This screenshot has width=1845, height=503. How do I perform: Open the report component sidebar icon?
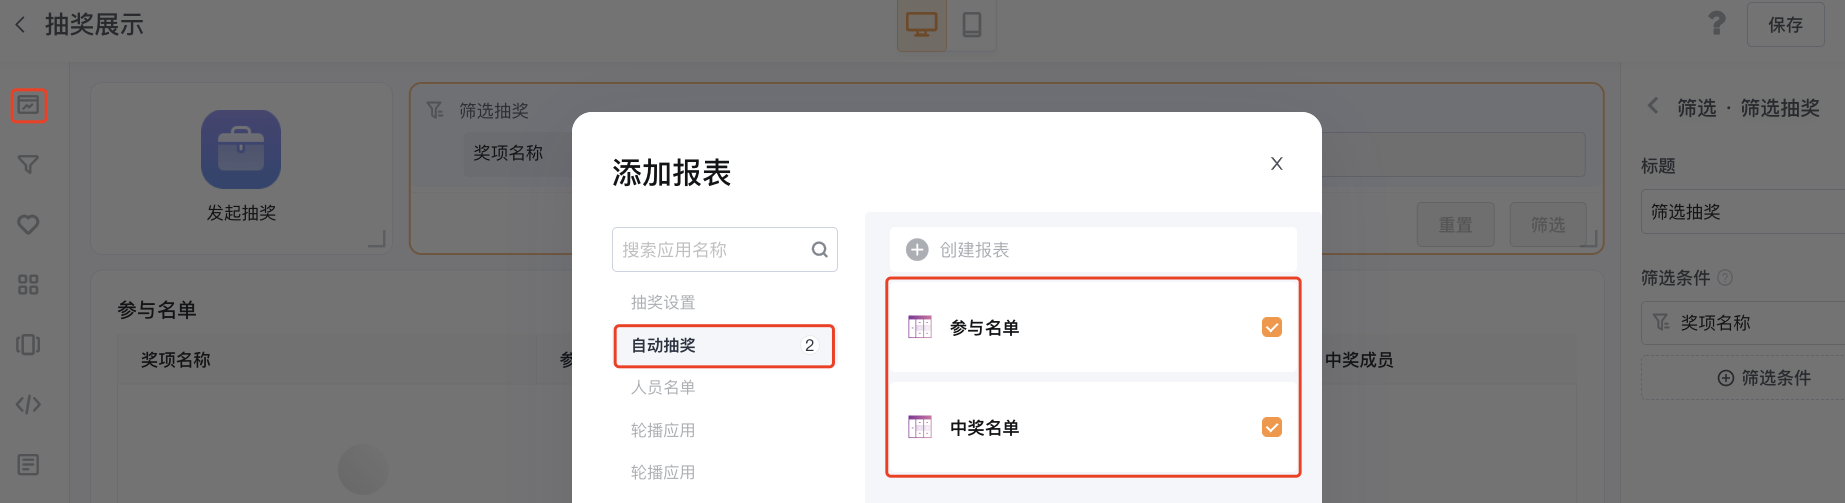click(28, 105)
